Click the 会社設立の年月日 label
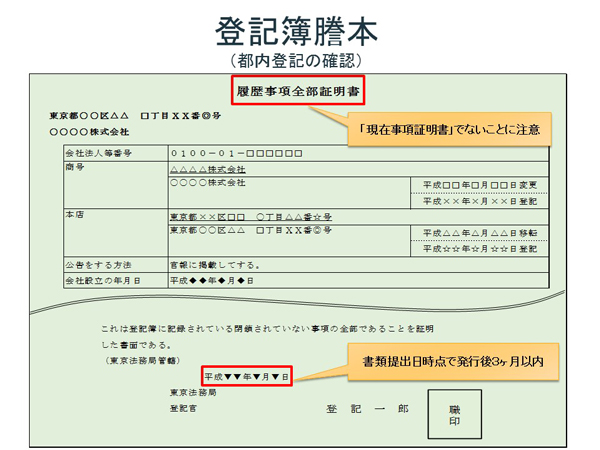 (103, 280)
